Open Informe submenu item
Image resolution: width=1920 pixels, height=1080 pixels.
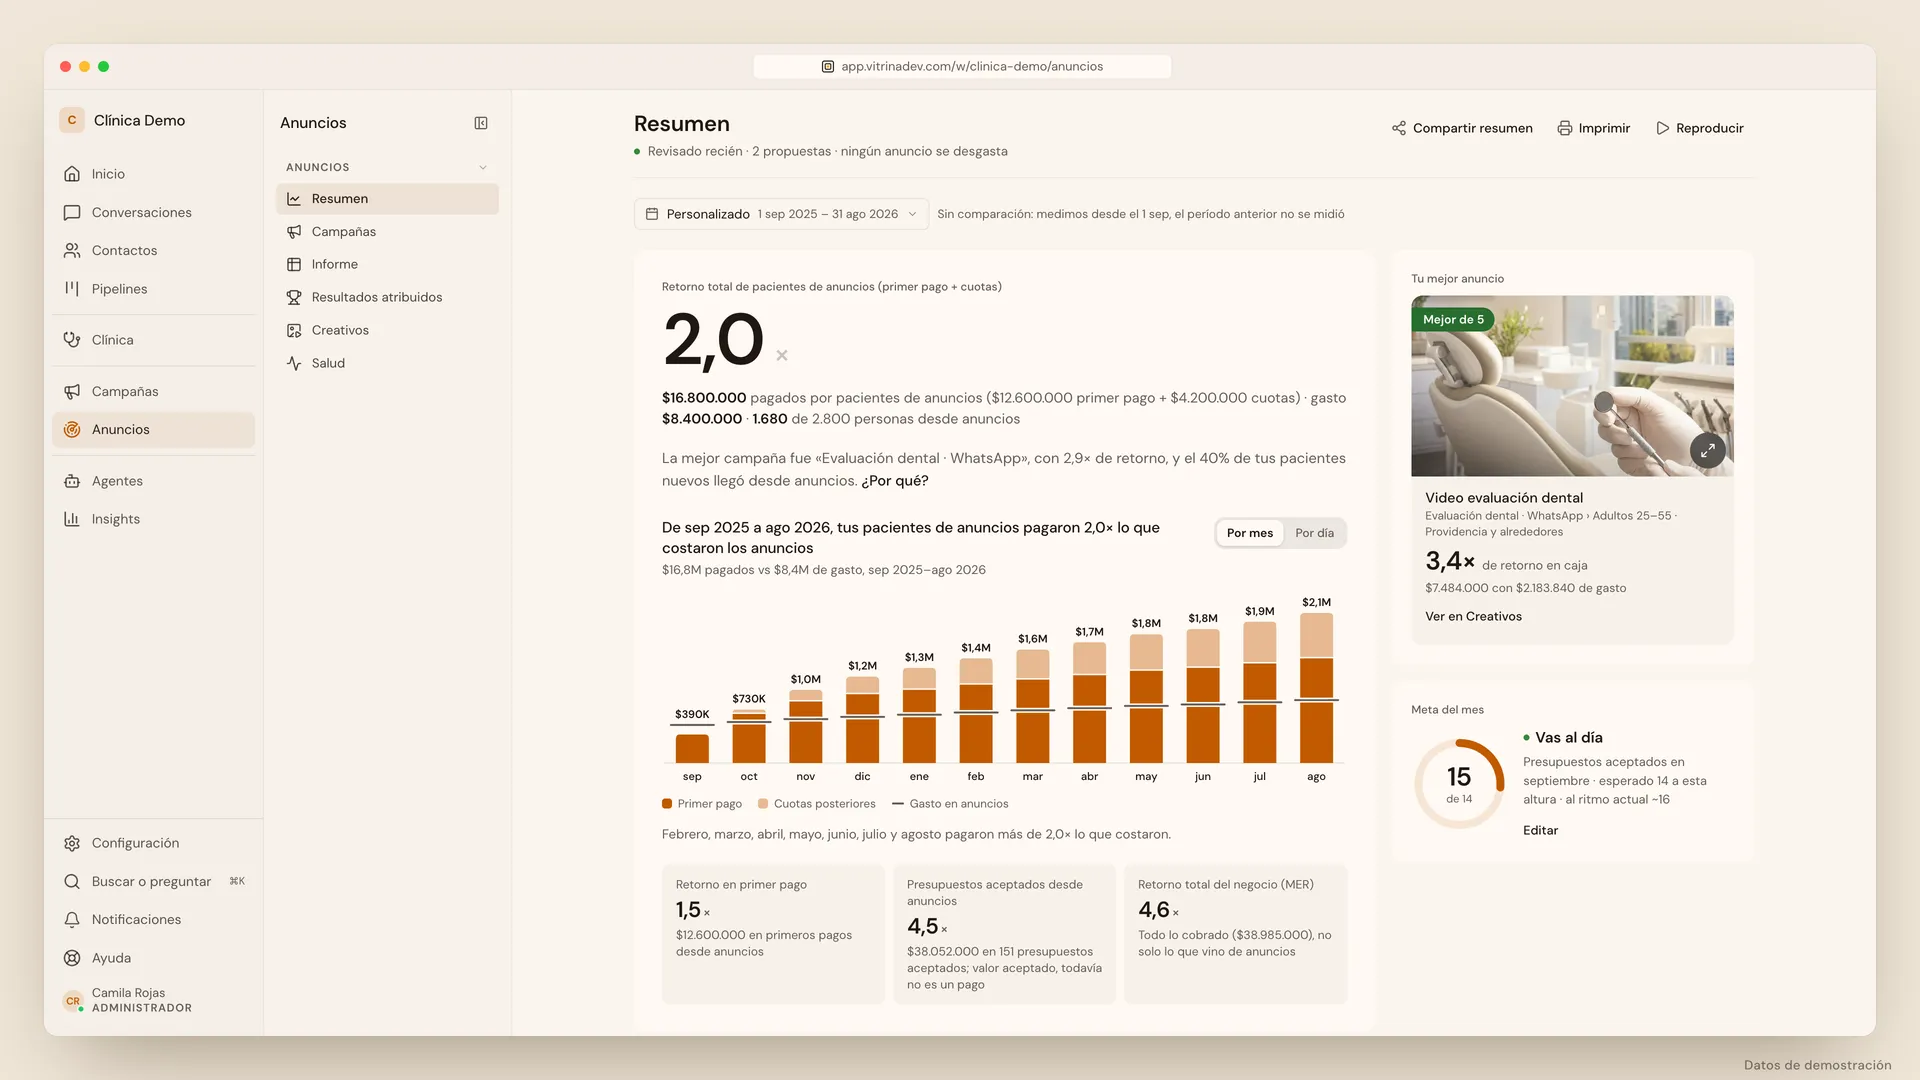[387, 264]
